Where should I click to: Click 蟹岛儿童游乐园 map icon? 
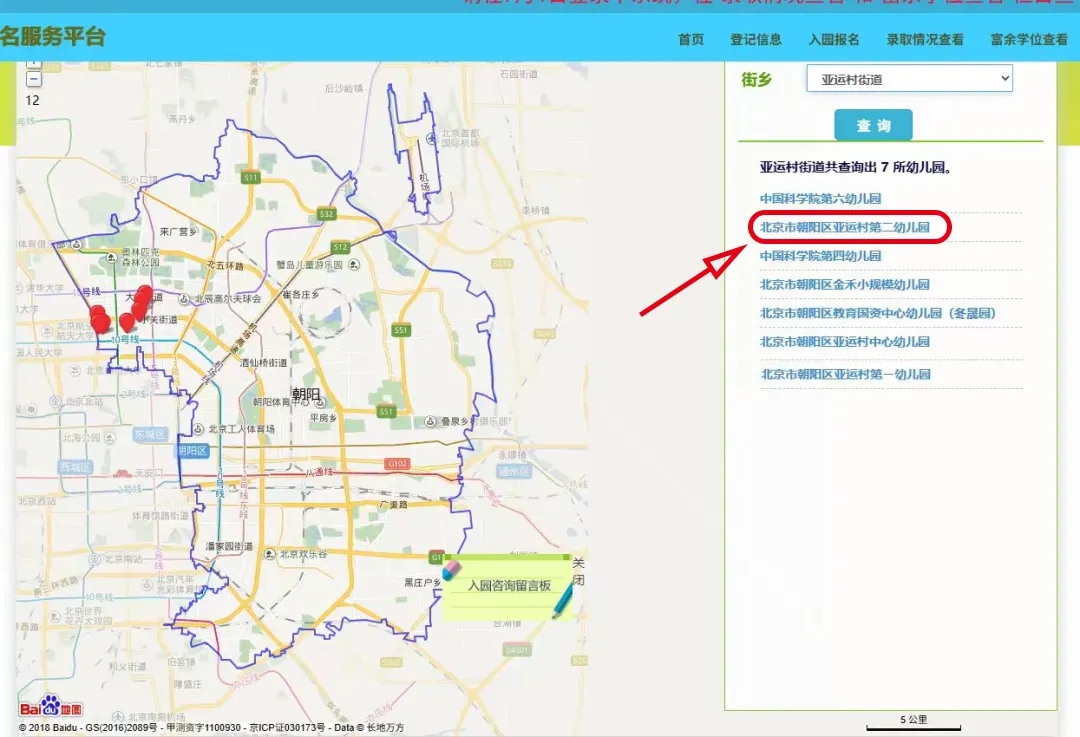coord(353,264)
